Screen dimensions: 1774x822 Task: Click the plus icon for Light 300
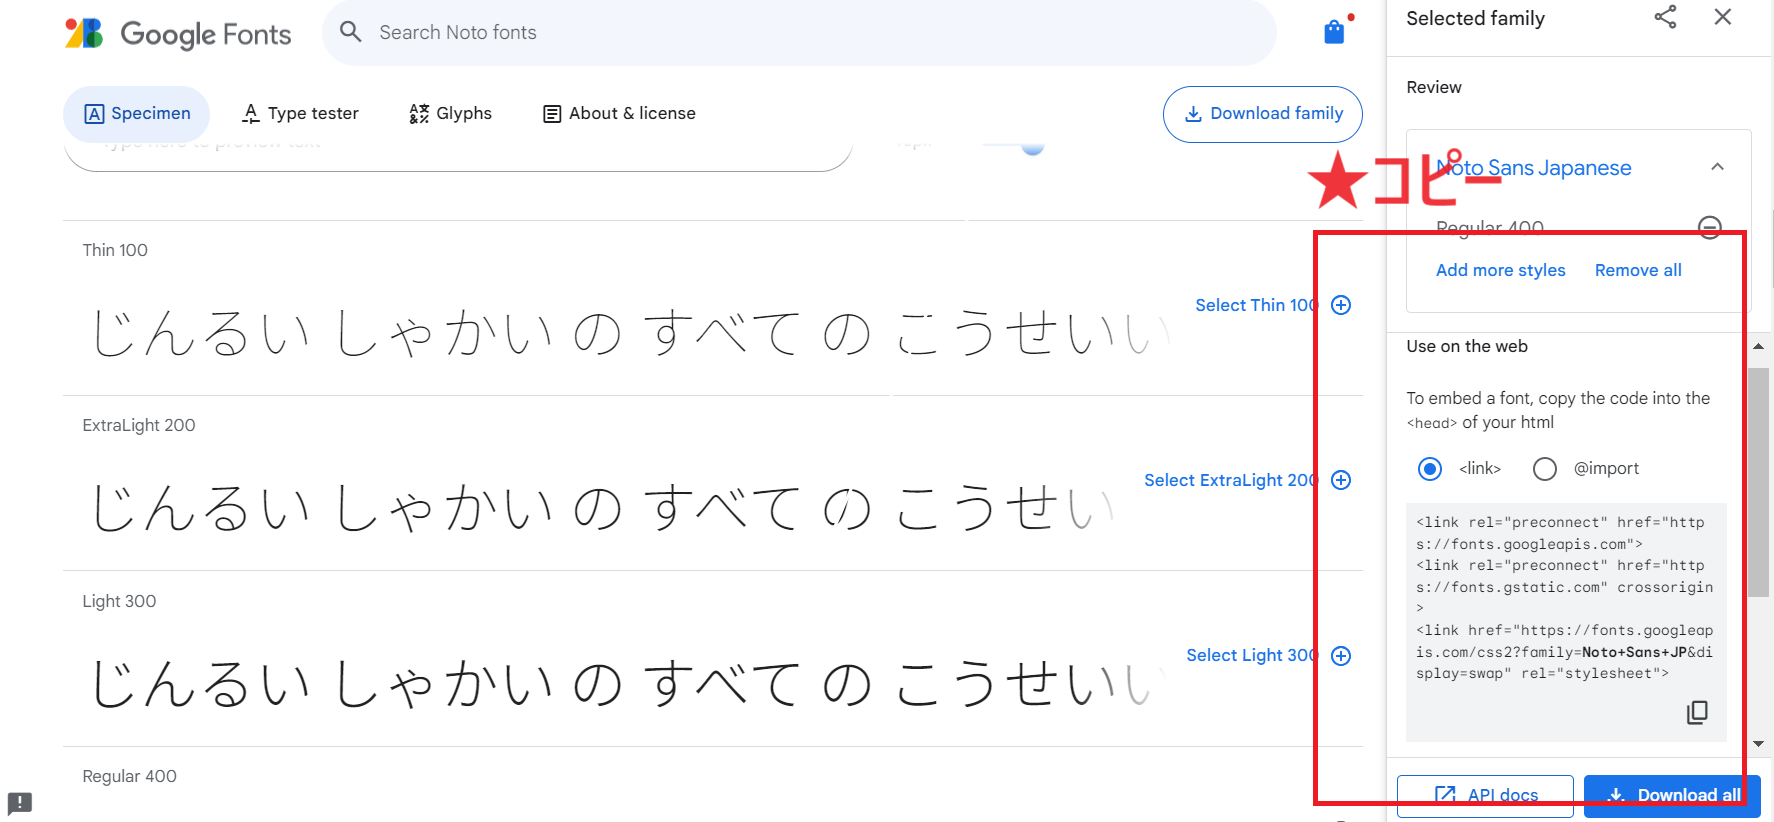click(x=1341, y=656)
